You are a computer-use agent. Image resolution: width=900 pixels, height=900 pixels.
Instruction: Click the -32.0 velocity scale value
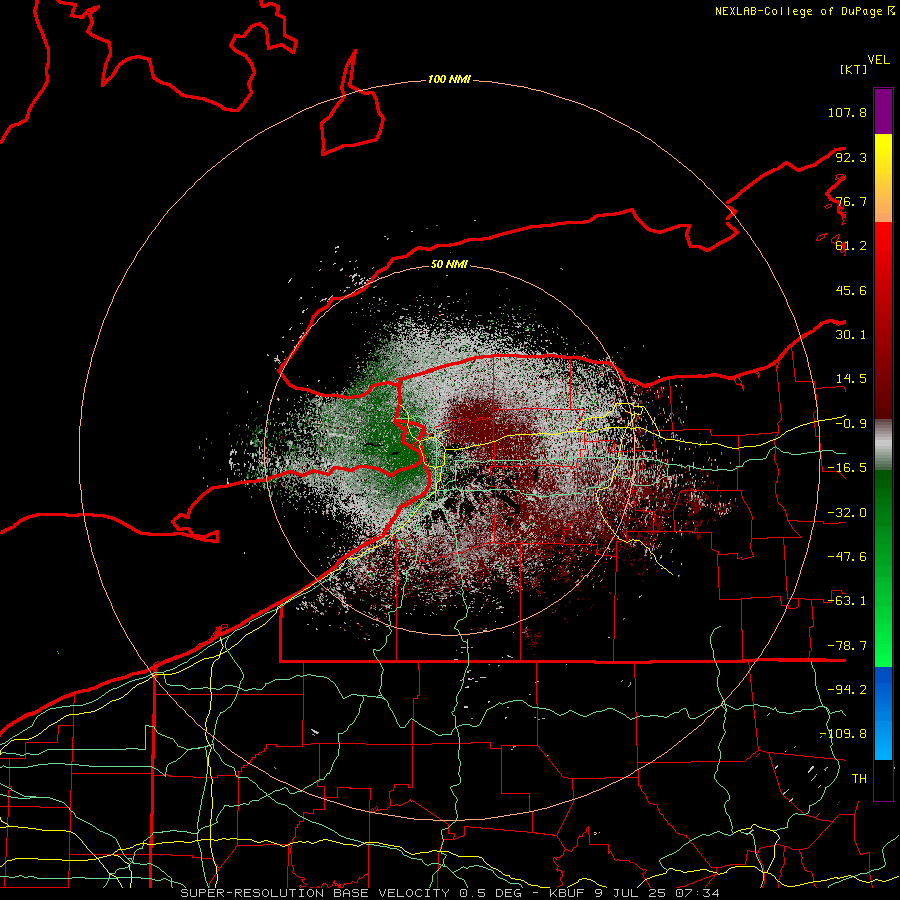[x=847, y=513]
